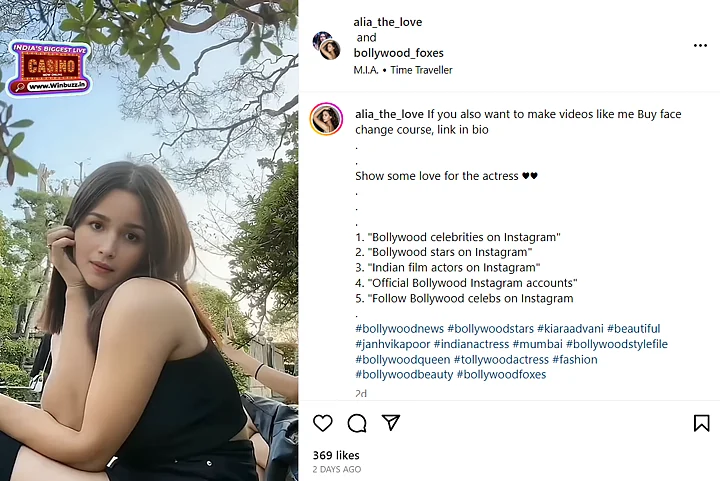This screenshot has height=481, width=720.
Task: Save post with the bookmark icon
Action: [701, 423]
